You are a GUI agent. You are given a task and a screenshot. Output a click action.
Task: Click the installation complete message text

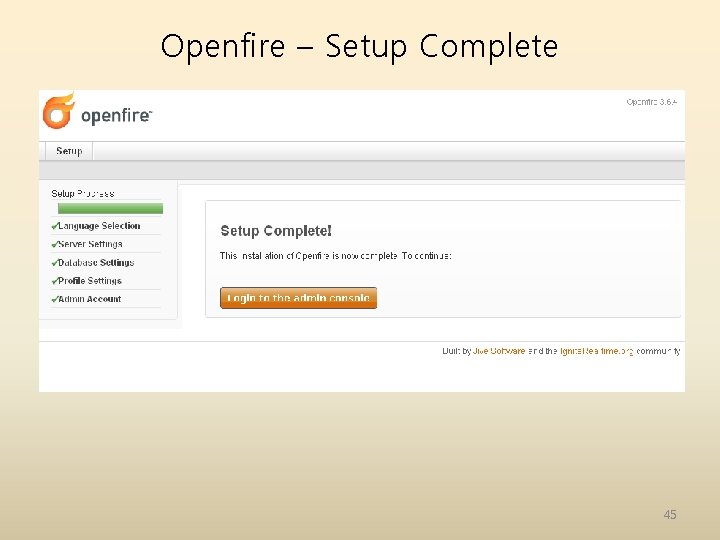[x=336, y=256]
